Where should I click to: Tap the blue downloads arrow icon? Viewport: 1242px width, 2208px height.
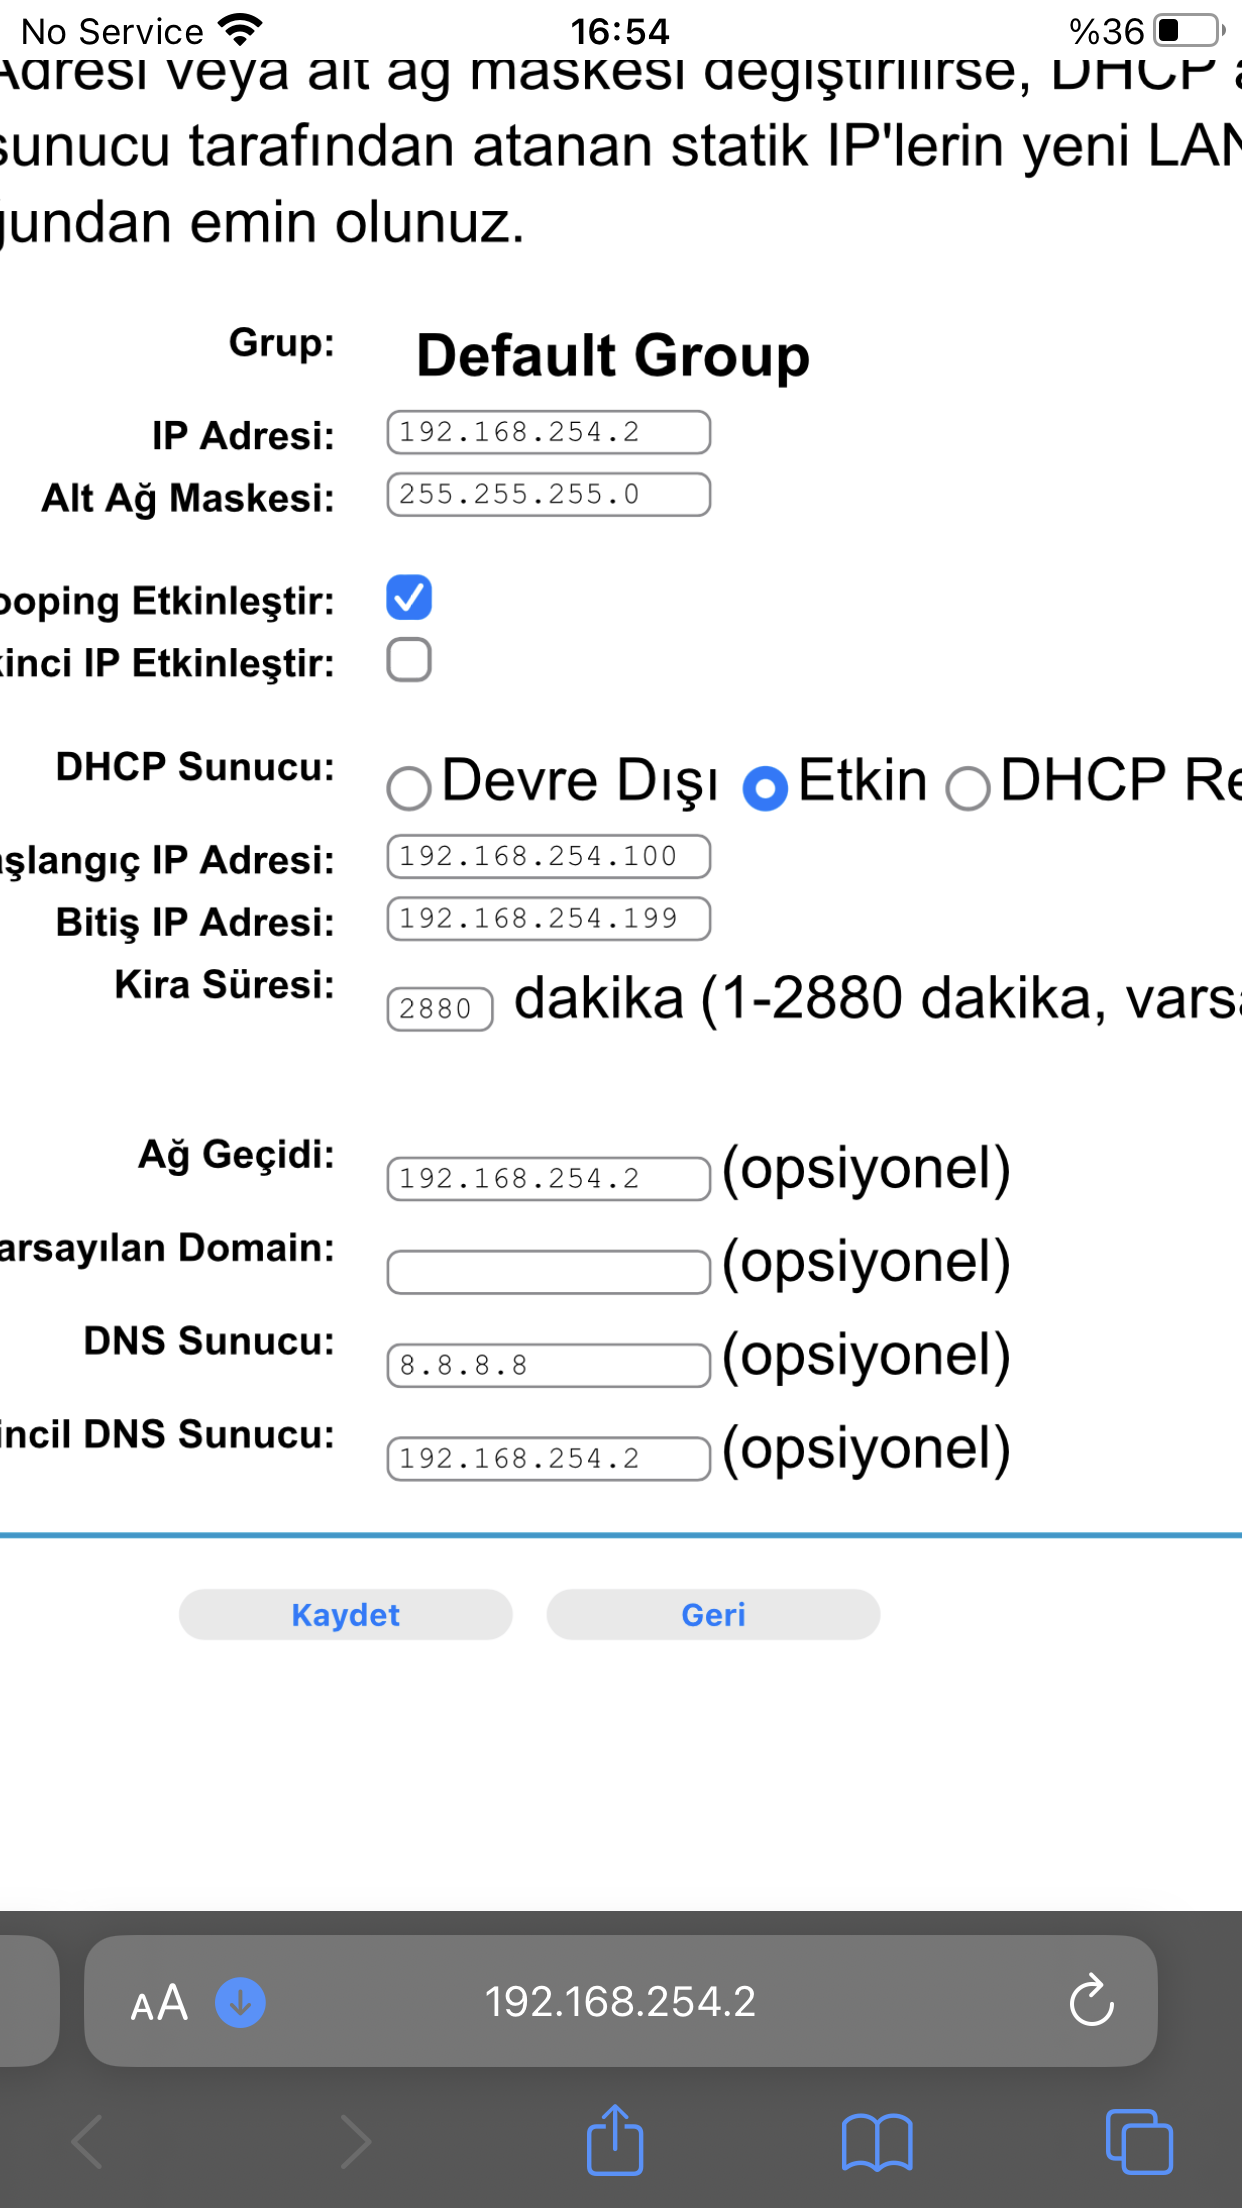coord(240,2002)
